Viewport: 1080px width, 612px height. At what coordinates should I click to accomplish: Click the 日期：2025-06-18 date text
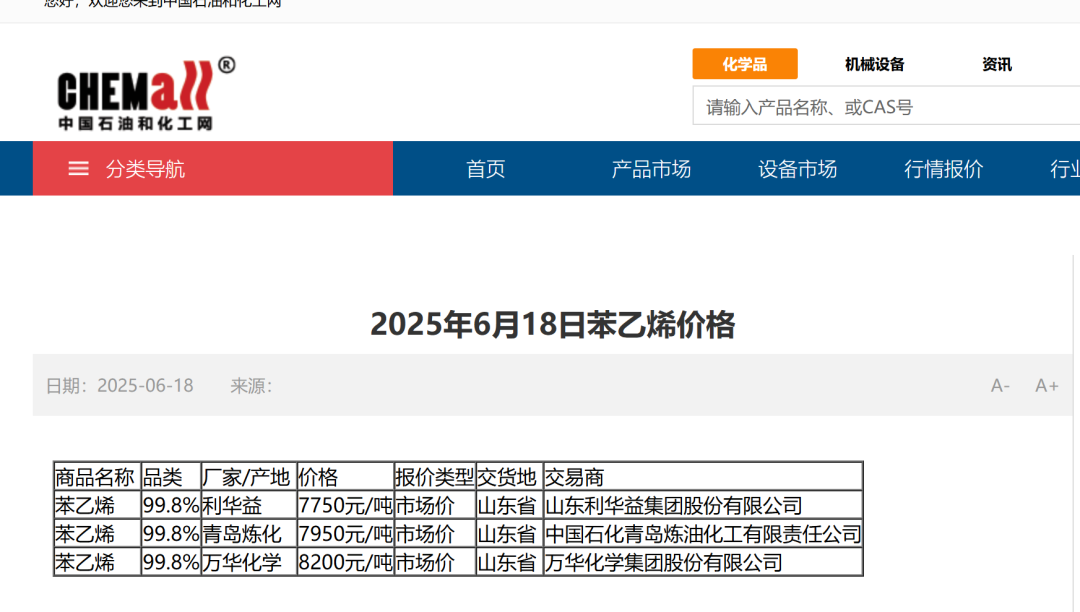(x=120, y=386)
